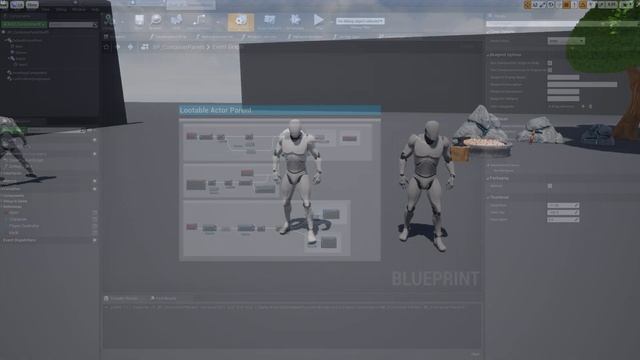Image resolution: width=640 pixels, height=360 pixels.
Task: Click the Play toolbar button
Action: [x=318, y=21]
